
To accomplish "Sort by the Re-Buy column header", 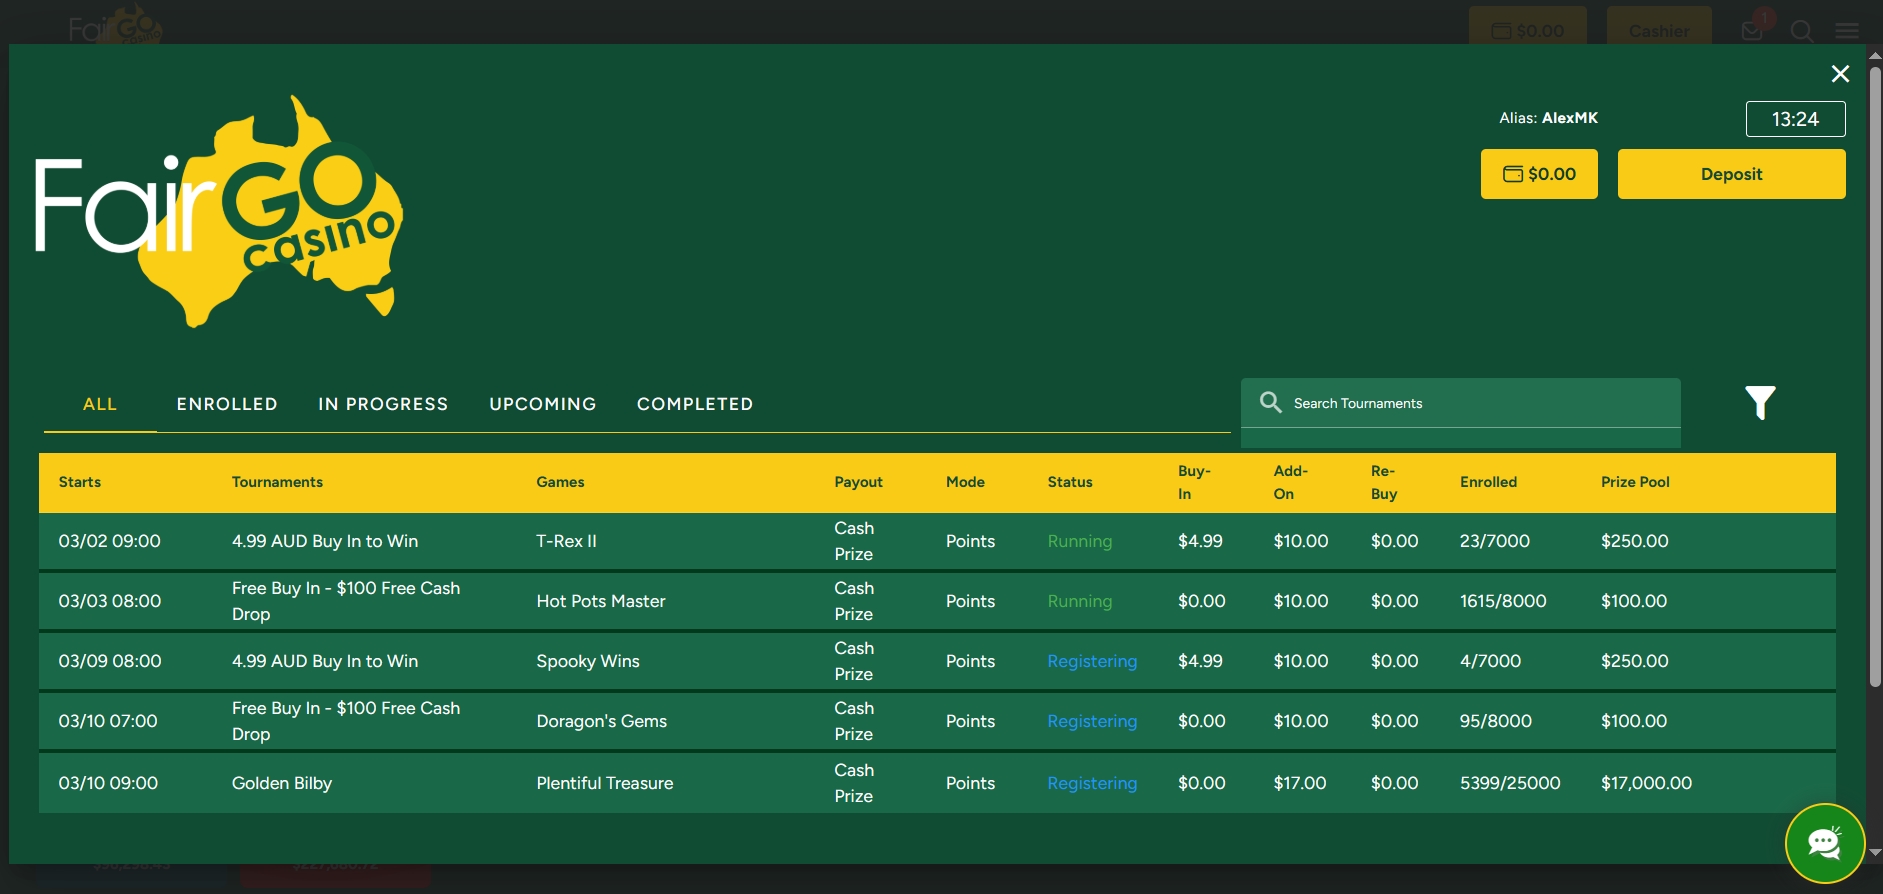I will 1384,482.
